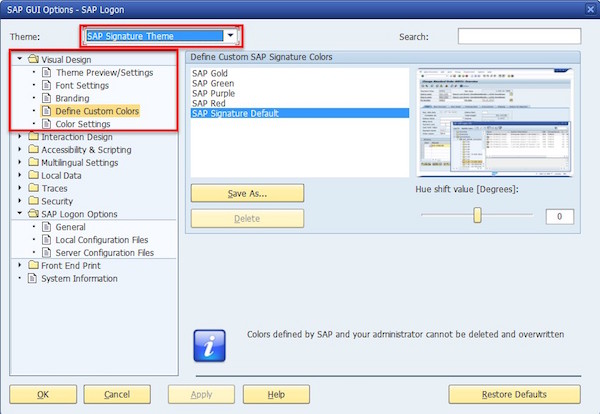Image resolution: width=600 pixels, height=414 pixels.
Task: Click the SAP Logon Options folder icon
Action: tap(33, 214)
